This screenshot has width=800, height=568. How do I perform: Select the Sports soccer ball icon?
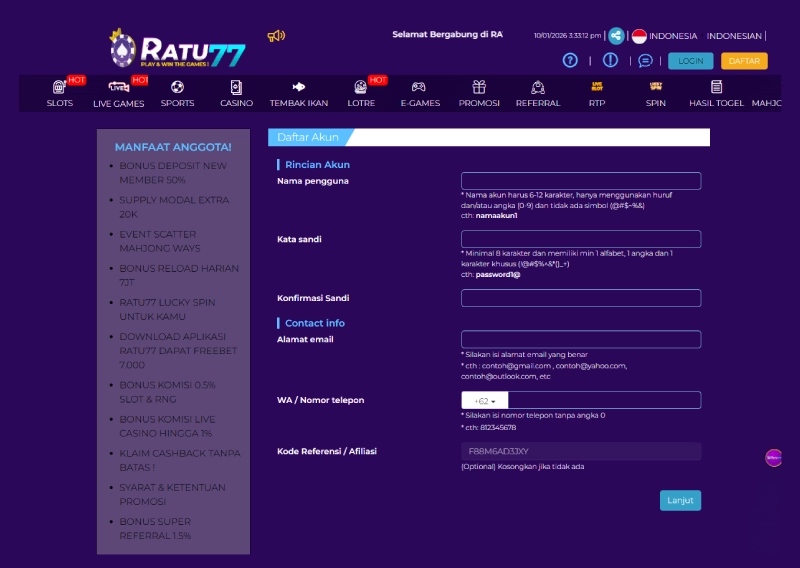pyautogui.click(x=177, y=87)
